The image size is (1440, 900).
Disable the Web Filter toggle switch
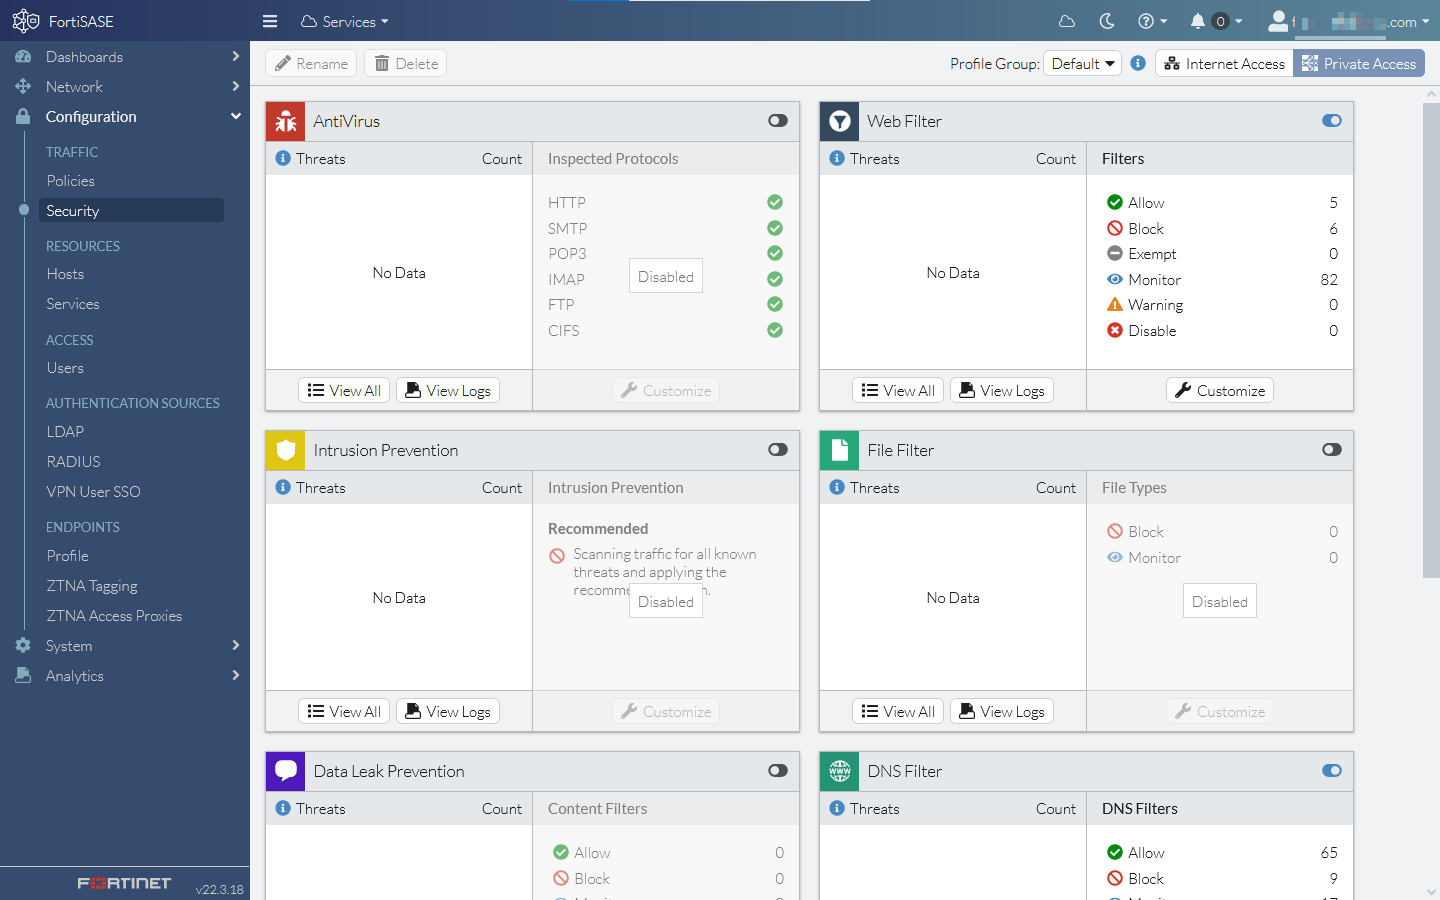[1332, 120]
